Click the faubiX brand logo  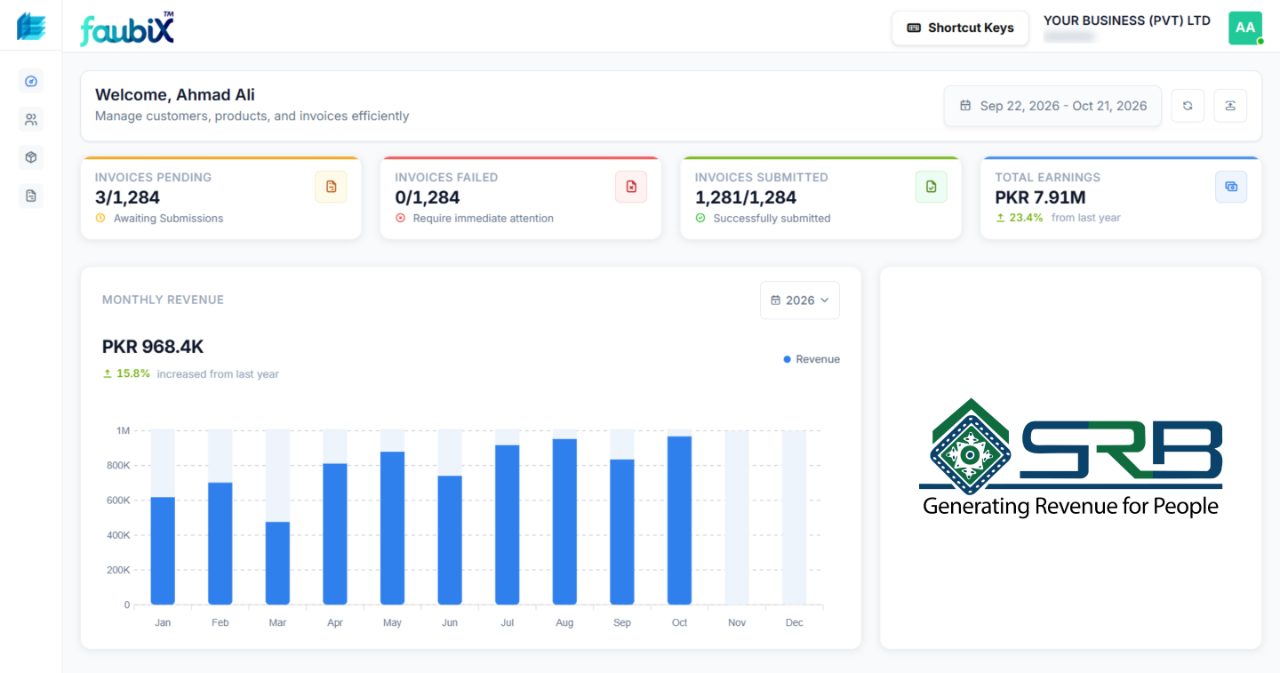click(x=127, y=28)
